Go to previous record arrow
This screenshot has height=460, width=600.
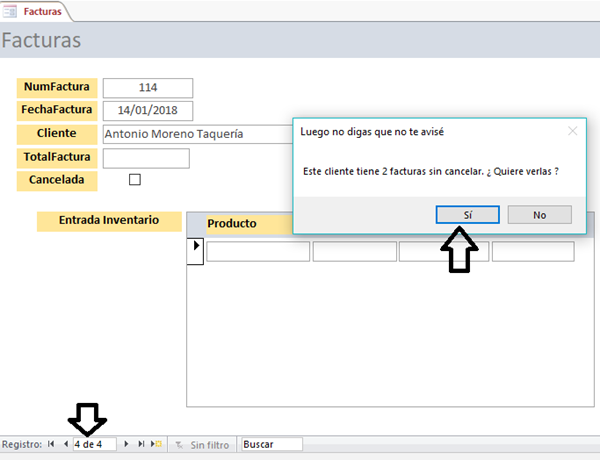tap(66, 444)
